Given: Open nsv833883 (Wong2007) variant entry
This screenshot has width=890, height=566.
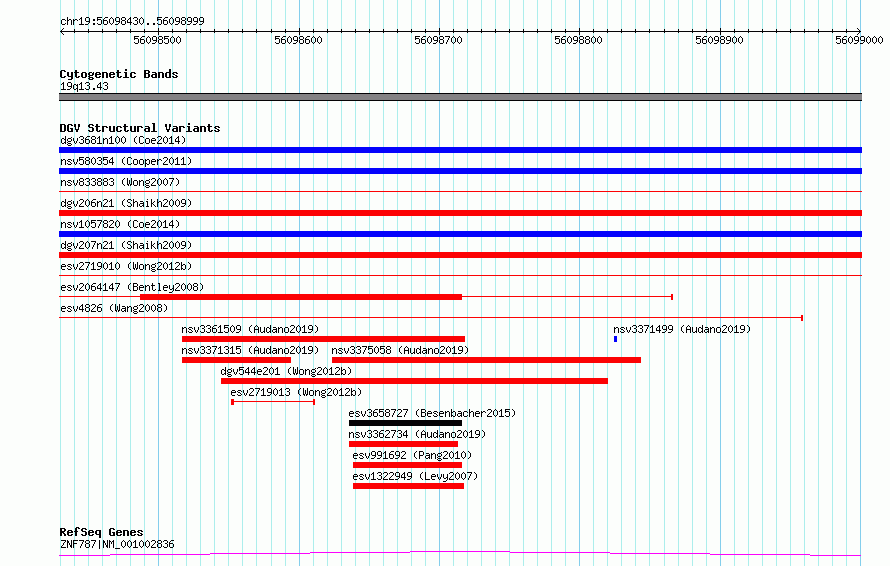Looking at the screenshot, I should tap(120, 182).
